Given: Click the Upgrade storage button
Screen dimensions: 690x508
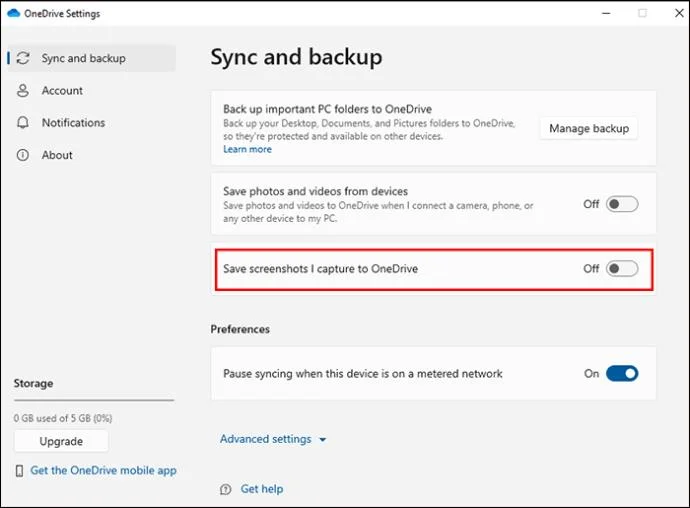Looking at the screenshot, I should click(61, 441).
